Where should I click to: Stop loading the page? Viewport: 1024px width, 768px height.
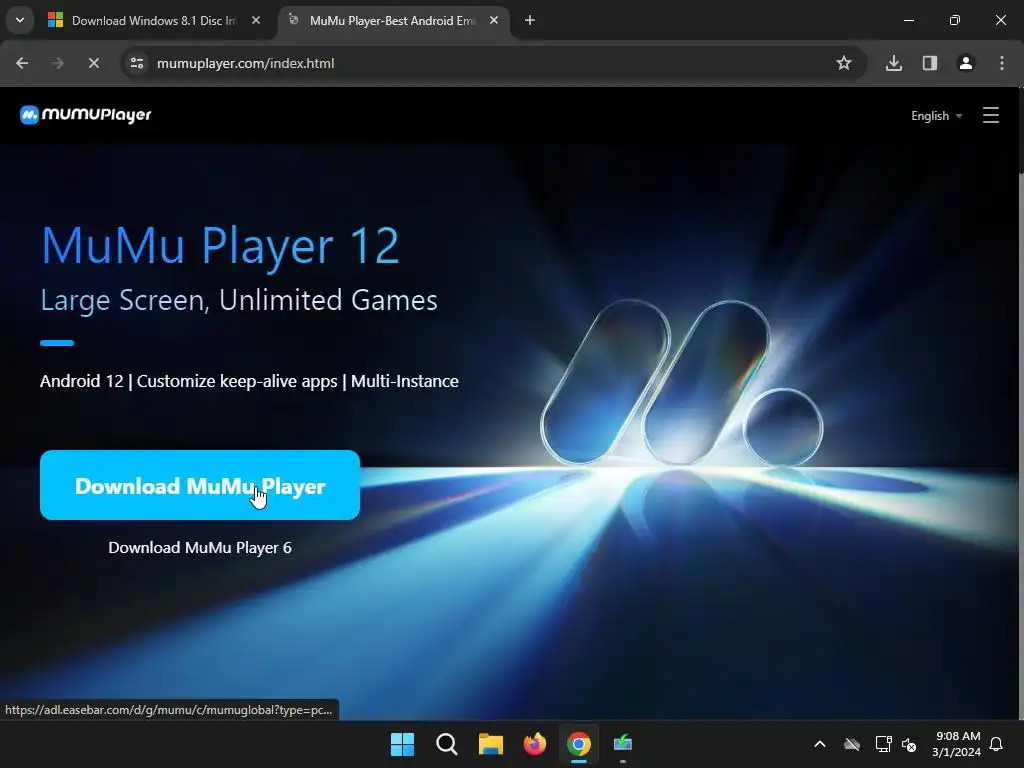click(x=93, y=63)
